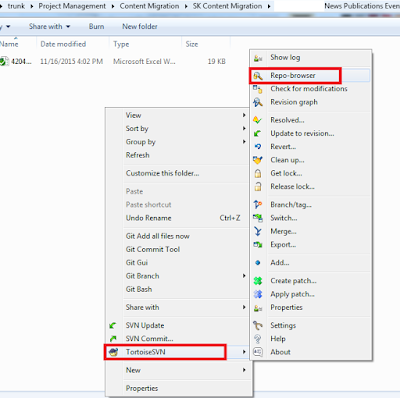400x398 pixels.
Task: Click the Check for modifications icon
Action: [x=258, y=89]
